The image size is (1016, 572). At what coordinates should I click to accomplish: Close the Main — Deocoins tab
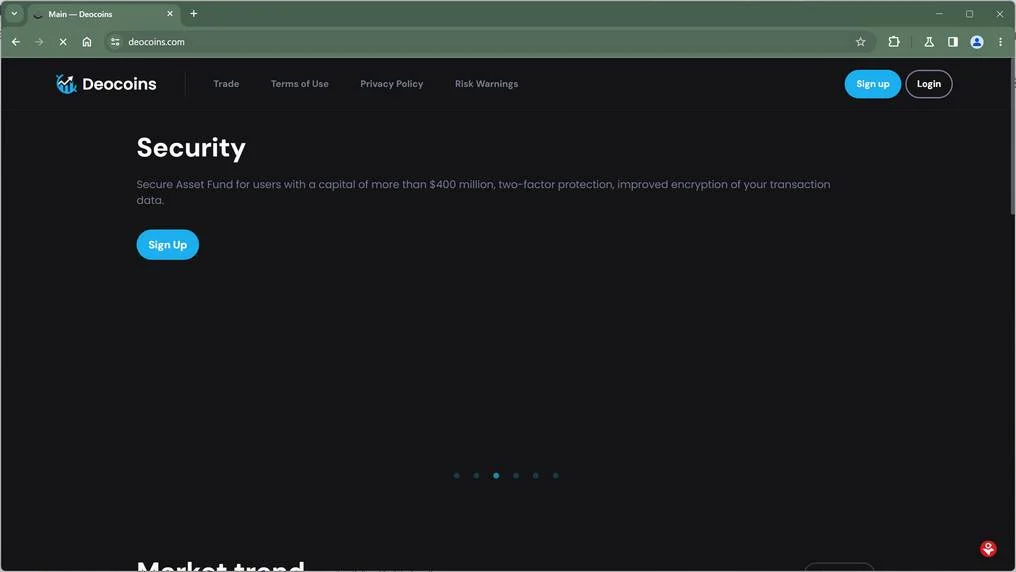click(x=170, y=14)
